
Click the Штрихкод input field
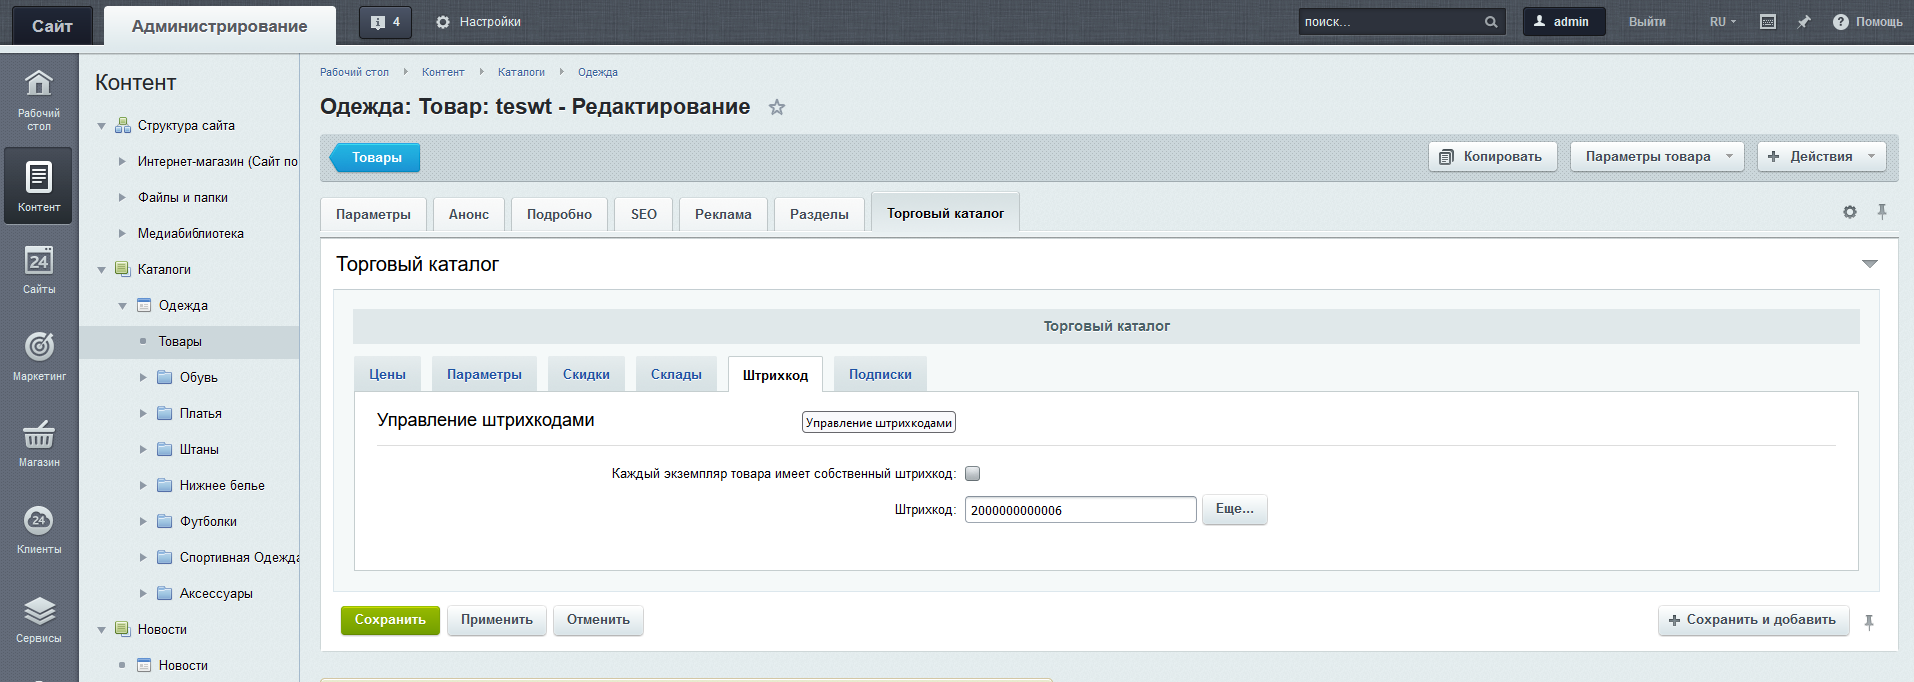(1080, 510)
